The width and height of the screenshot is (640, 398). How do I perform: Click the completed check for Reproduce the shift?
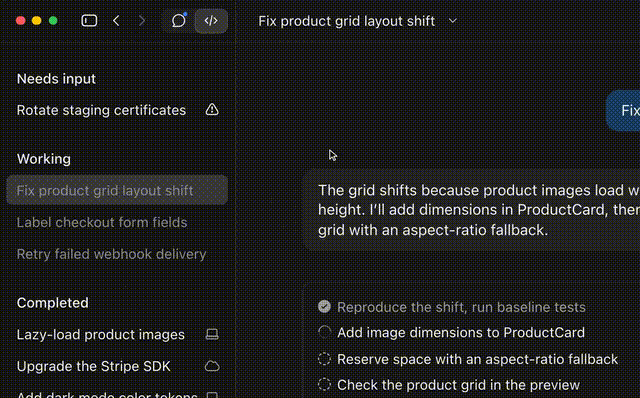point(324,307)
